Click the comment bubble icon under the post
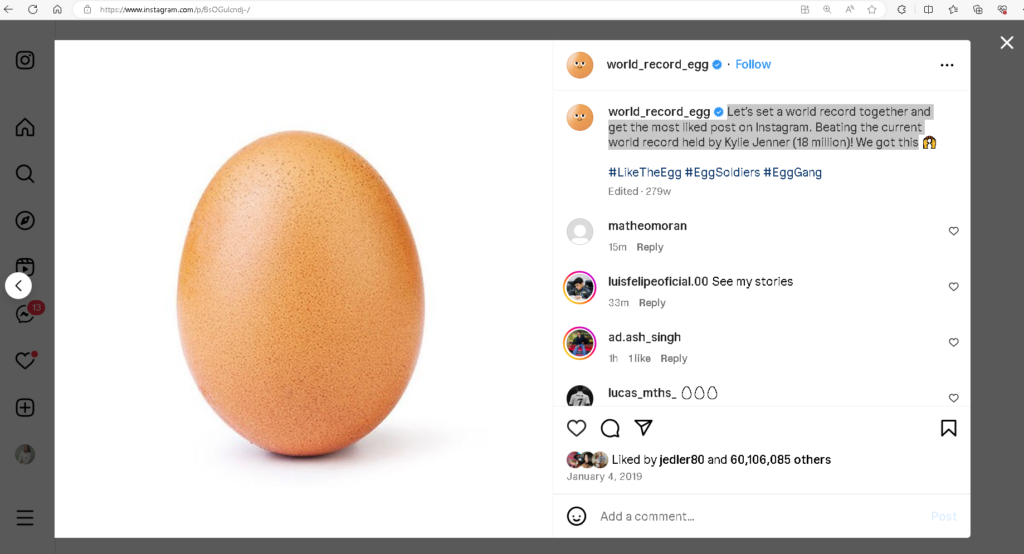 [x=610, y=428]
